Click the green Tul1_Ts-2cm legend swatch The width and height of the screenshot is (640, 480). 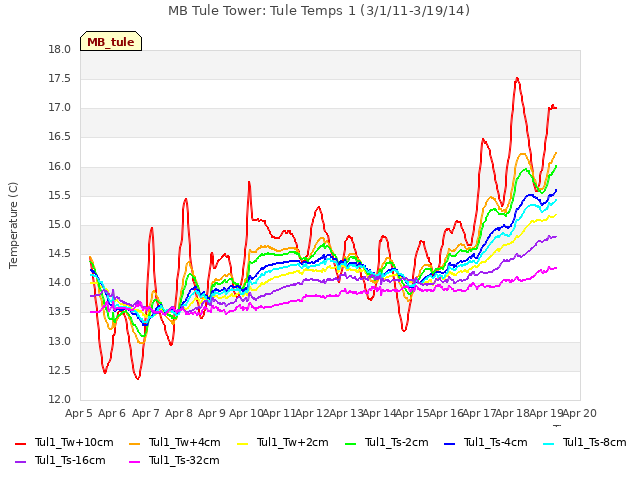click(x=351, y=444)
